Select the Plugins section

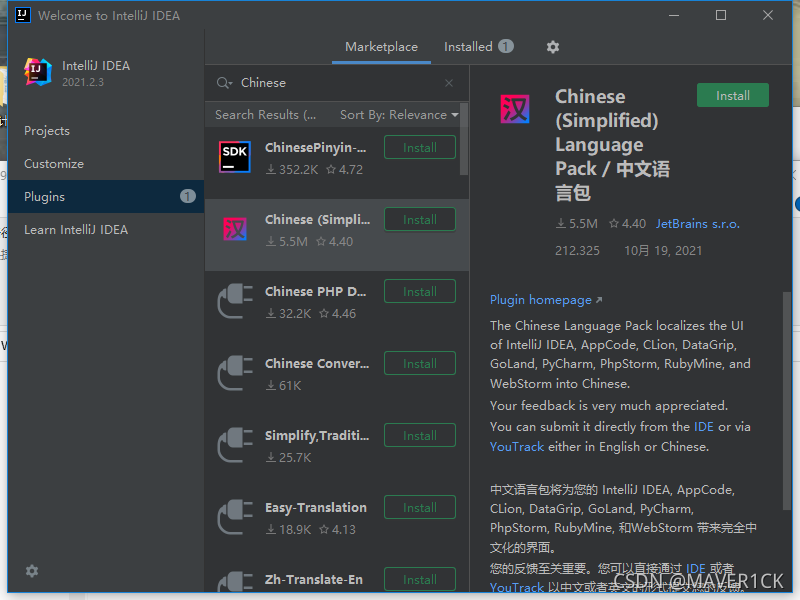(x=106, y=196)
